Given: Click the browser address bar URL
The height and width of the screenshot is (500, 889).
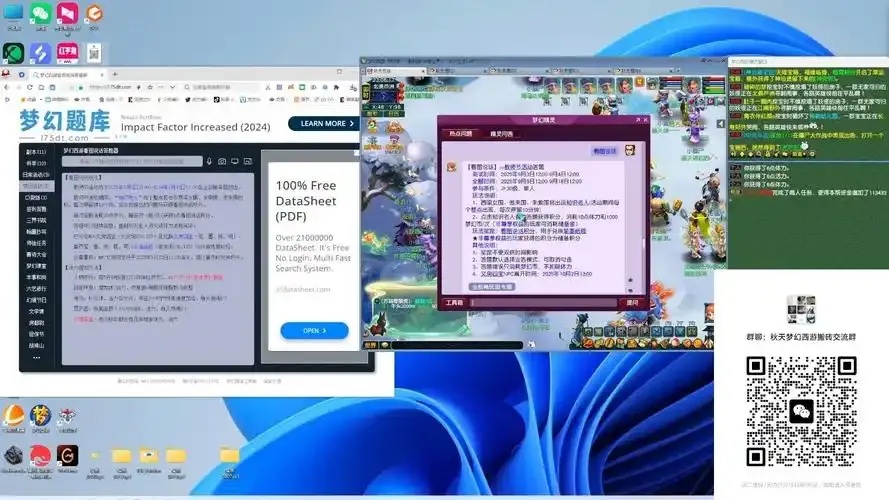Looking at the screenshot, I should 109,87.
